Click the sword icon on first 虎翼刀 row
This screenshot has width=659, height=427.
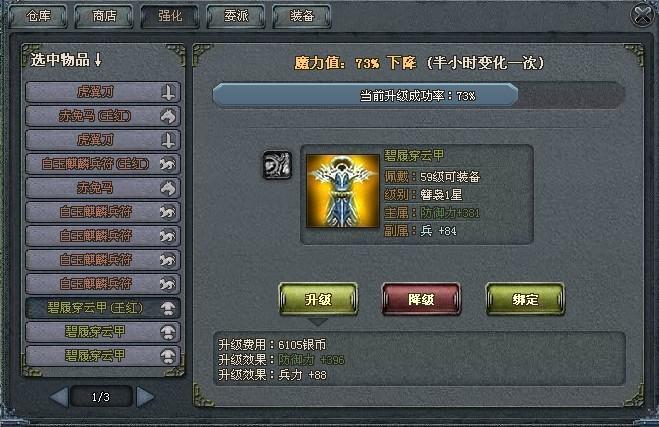tap(169, 92)
